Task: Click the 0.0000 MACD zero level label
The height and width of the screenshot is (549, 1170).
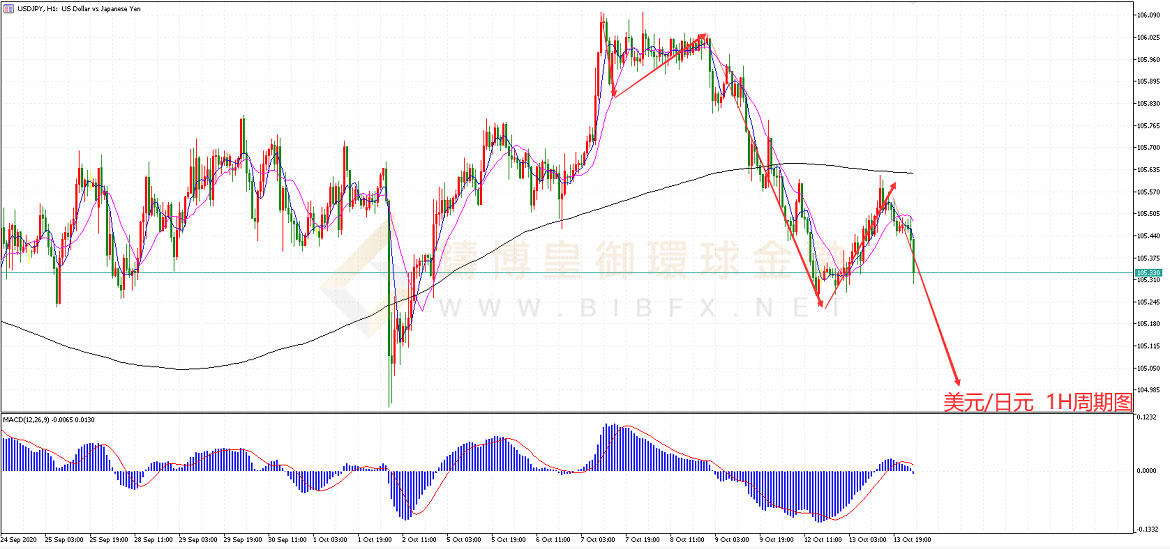Action: coord(1146,470)
